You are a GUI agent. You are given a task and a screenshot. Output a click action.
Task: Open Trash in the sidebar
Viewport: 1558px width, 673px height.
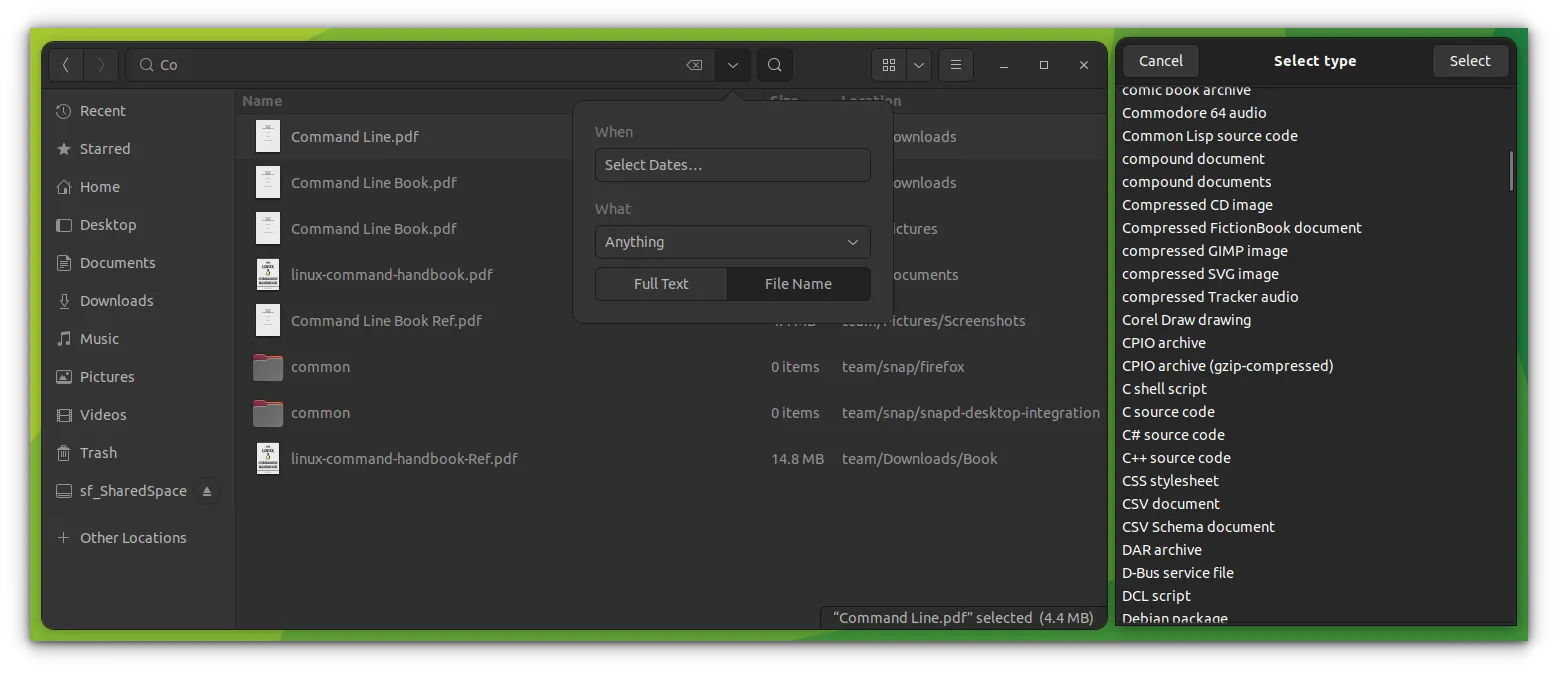[98, 453]
